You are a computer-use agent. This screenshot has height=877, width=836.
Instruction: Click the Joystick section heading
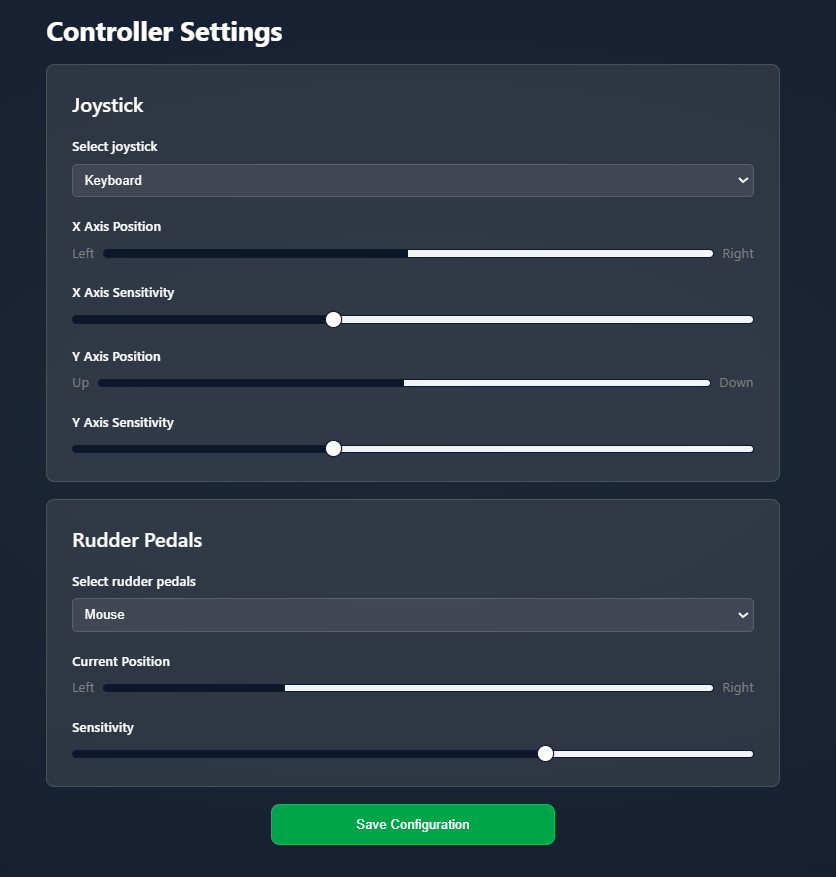[108, 105]
